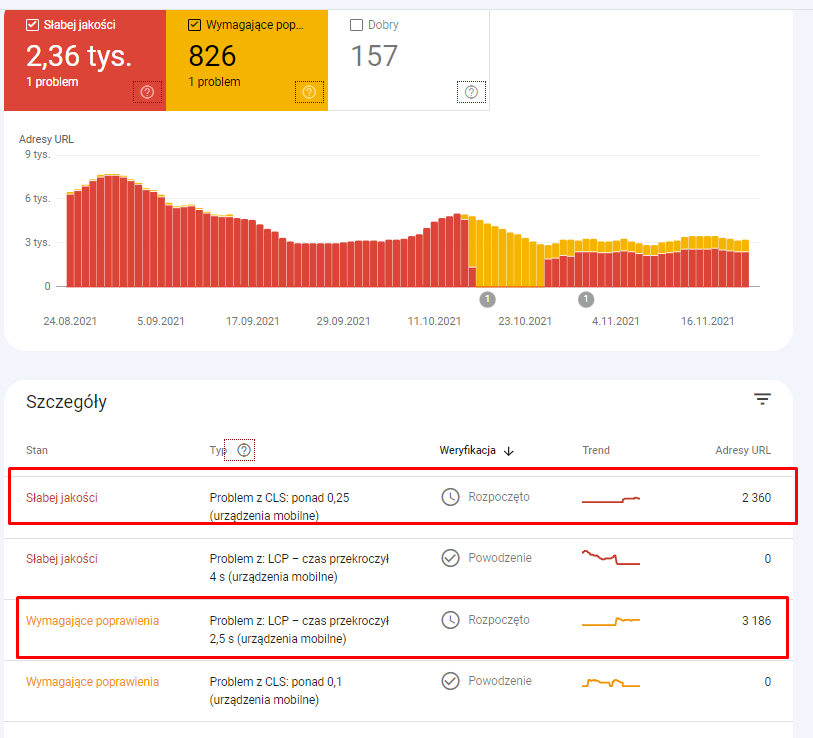The width and height of the screenshot is (813, 738).
Task: Click help icon in Dobry card
Action: click(x=471, y=92)
